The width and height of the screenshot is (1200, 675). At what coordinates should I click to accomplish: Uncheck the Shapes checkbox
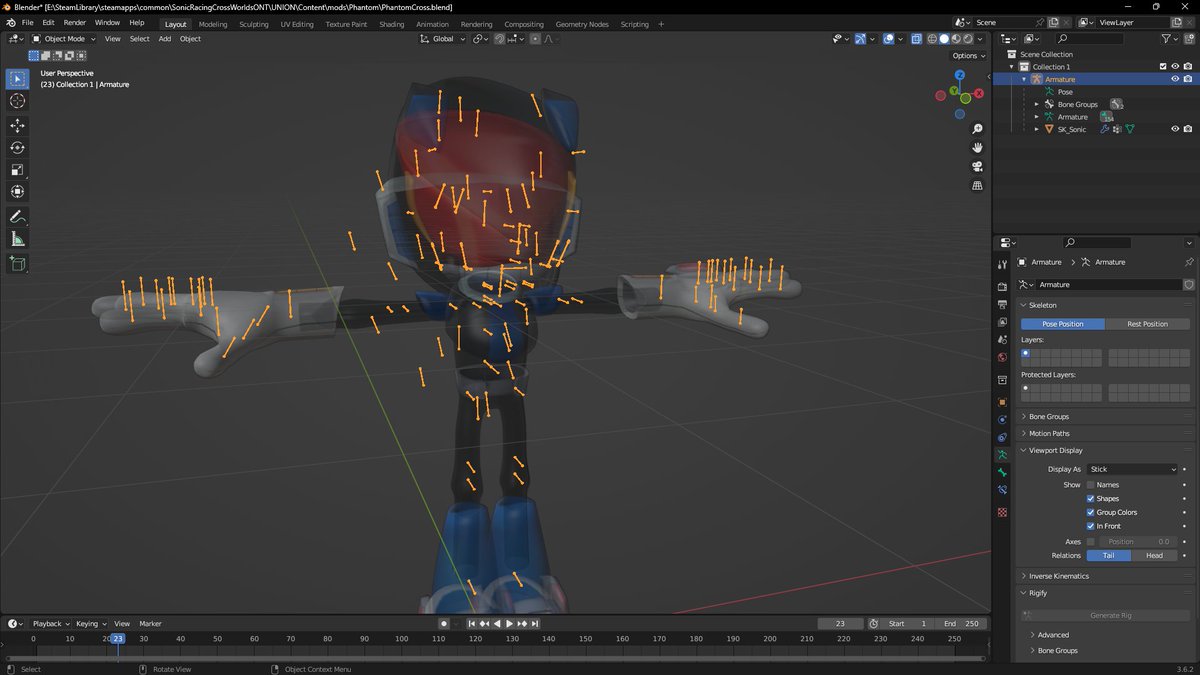click(x=1090, y=498)
